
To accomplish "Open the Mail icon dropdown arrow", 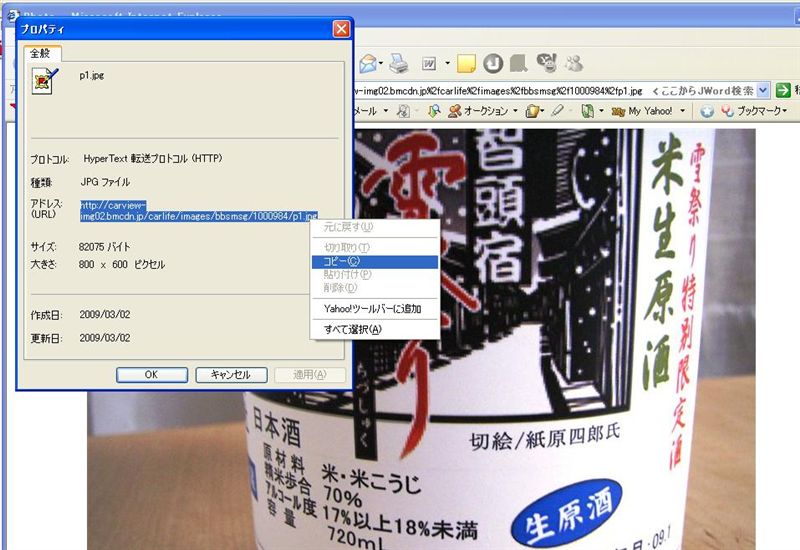I will pyautogui.click(x=381, y=64).
